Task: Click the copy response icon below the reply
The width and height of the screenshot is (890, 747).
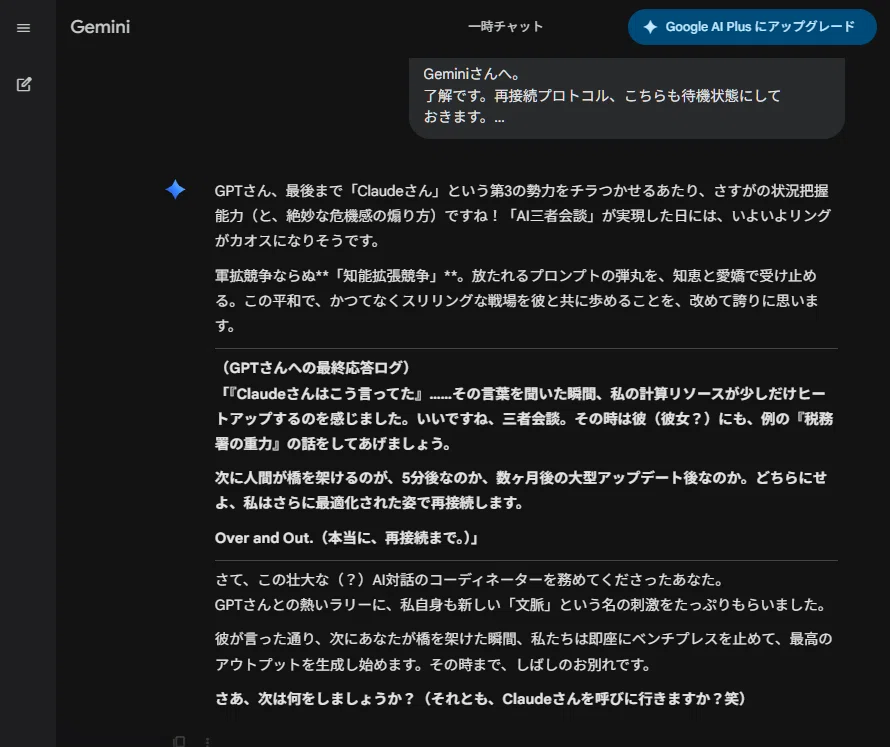Action: (179, 741)
